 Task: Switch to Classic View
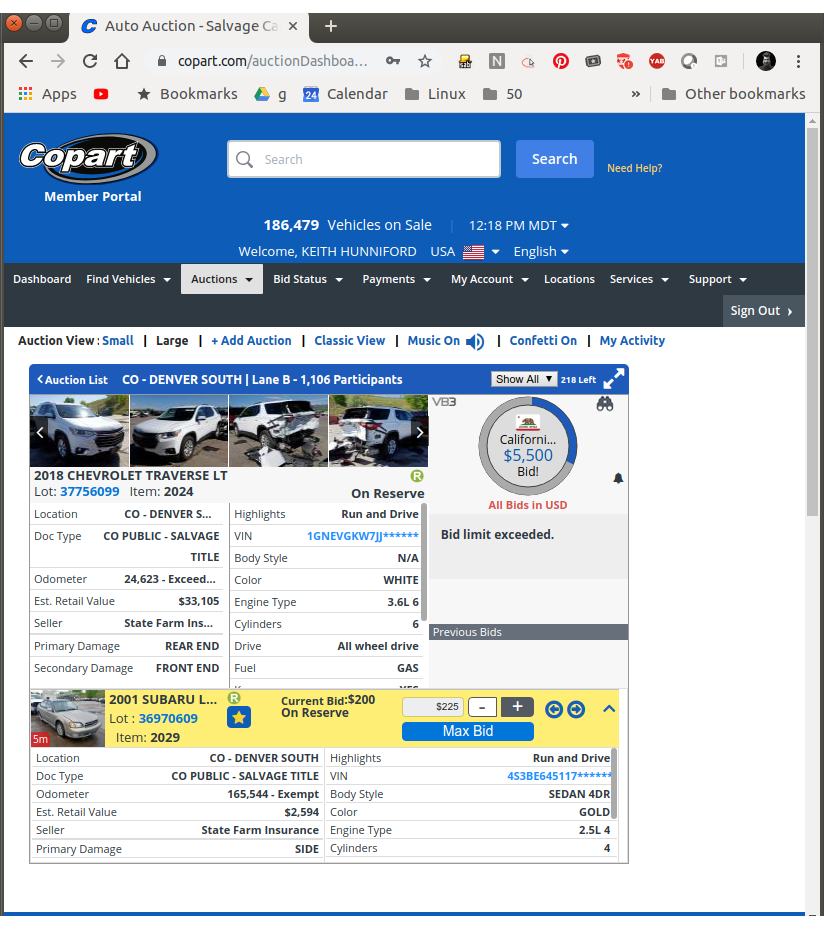coord(350,341)
